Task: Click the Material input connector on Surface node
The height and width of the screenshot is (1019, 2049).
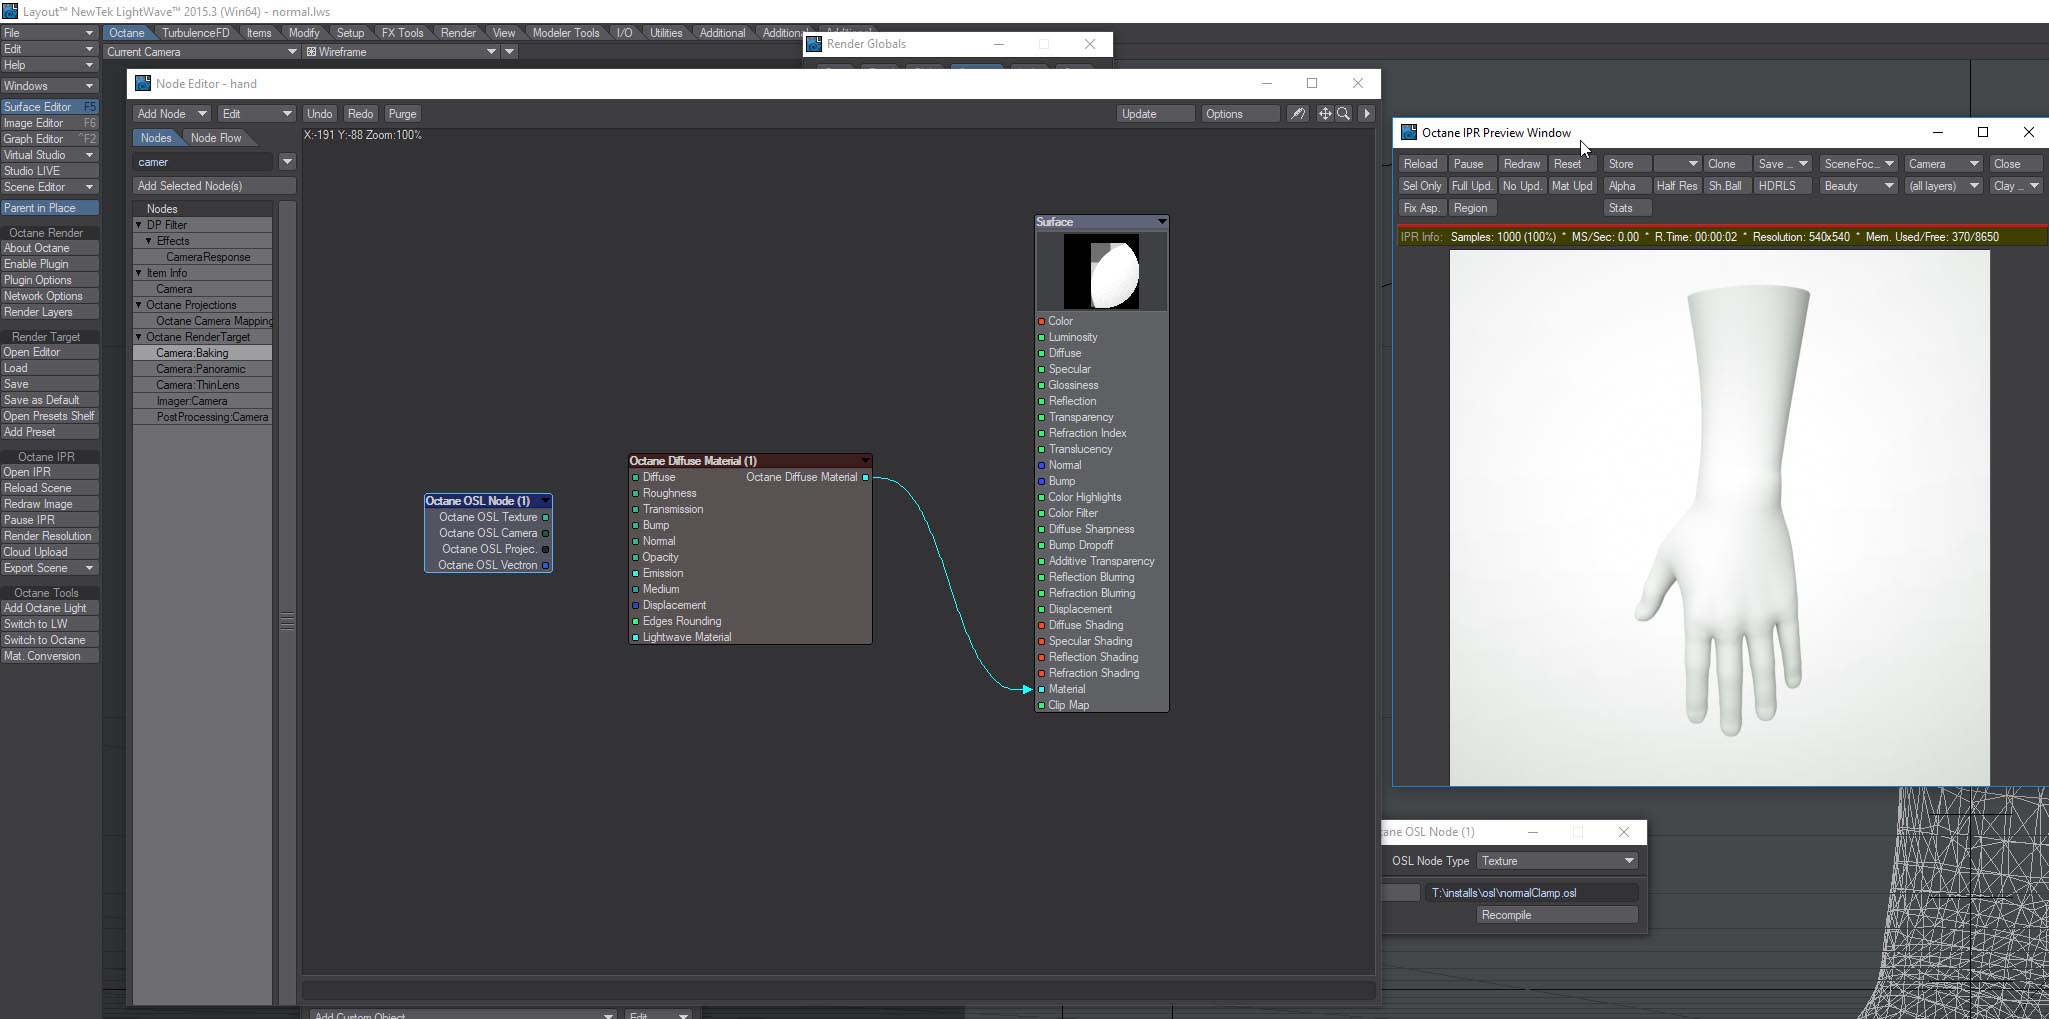Action: [1041, 690]
